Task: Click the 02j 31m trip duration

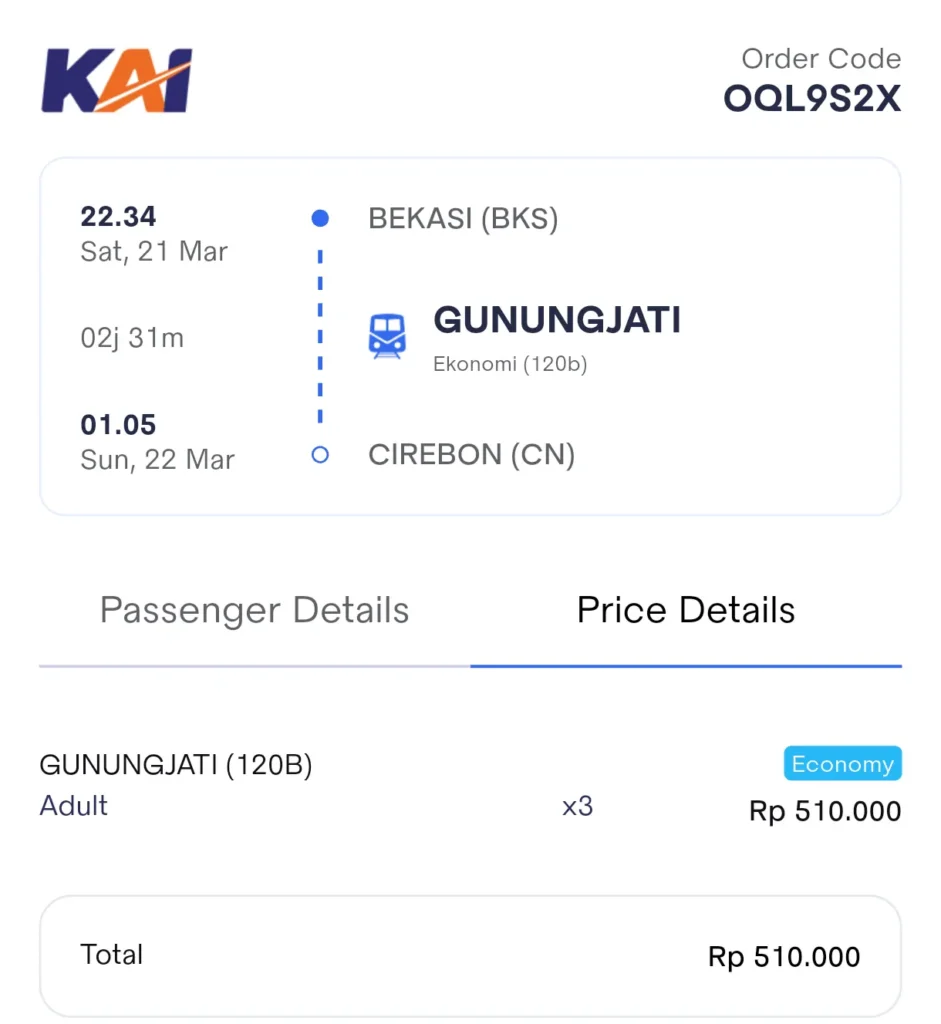Action: [132, 338]
